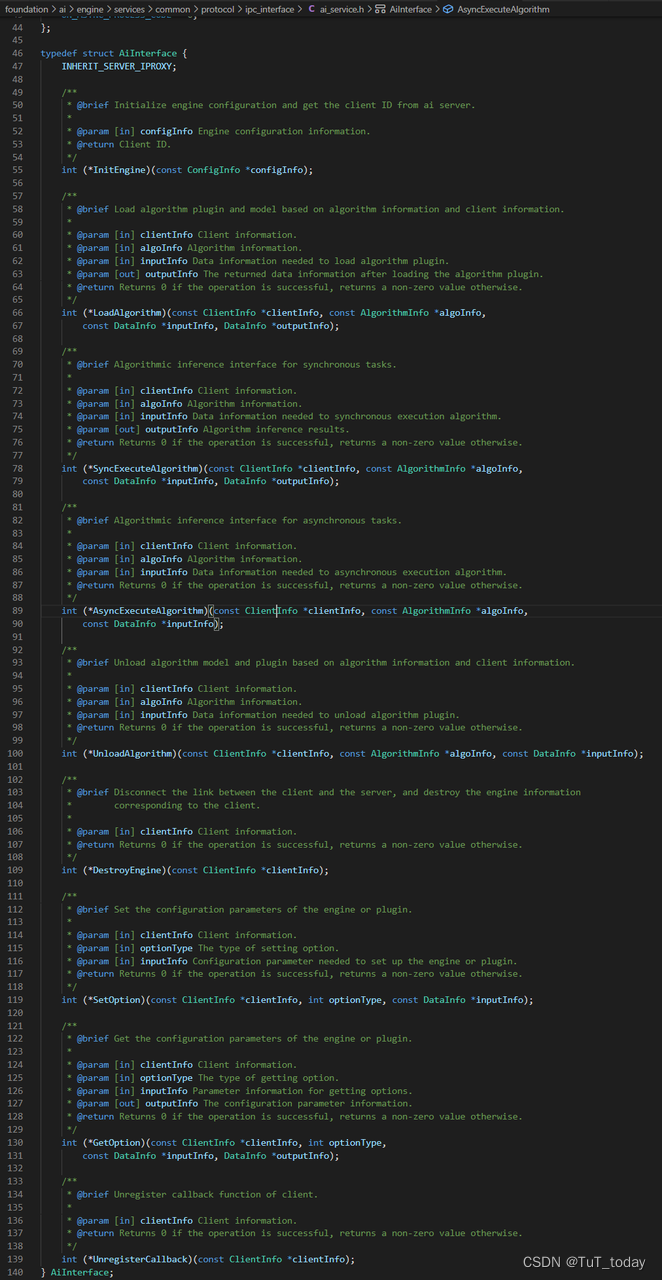The image size is (662, 1280).
Task: Open the engine breadcrumb folder
Action: point(91,8)
